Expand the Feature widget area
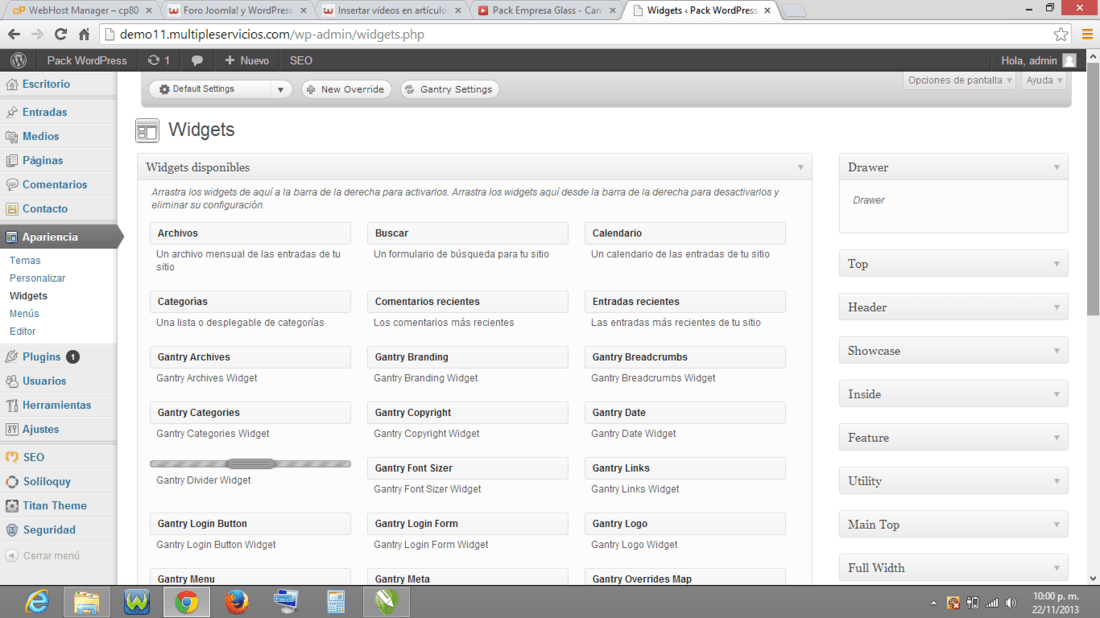The image size is (1100, 618). point(1057,438)
